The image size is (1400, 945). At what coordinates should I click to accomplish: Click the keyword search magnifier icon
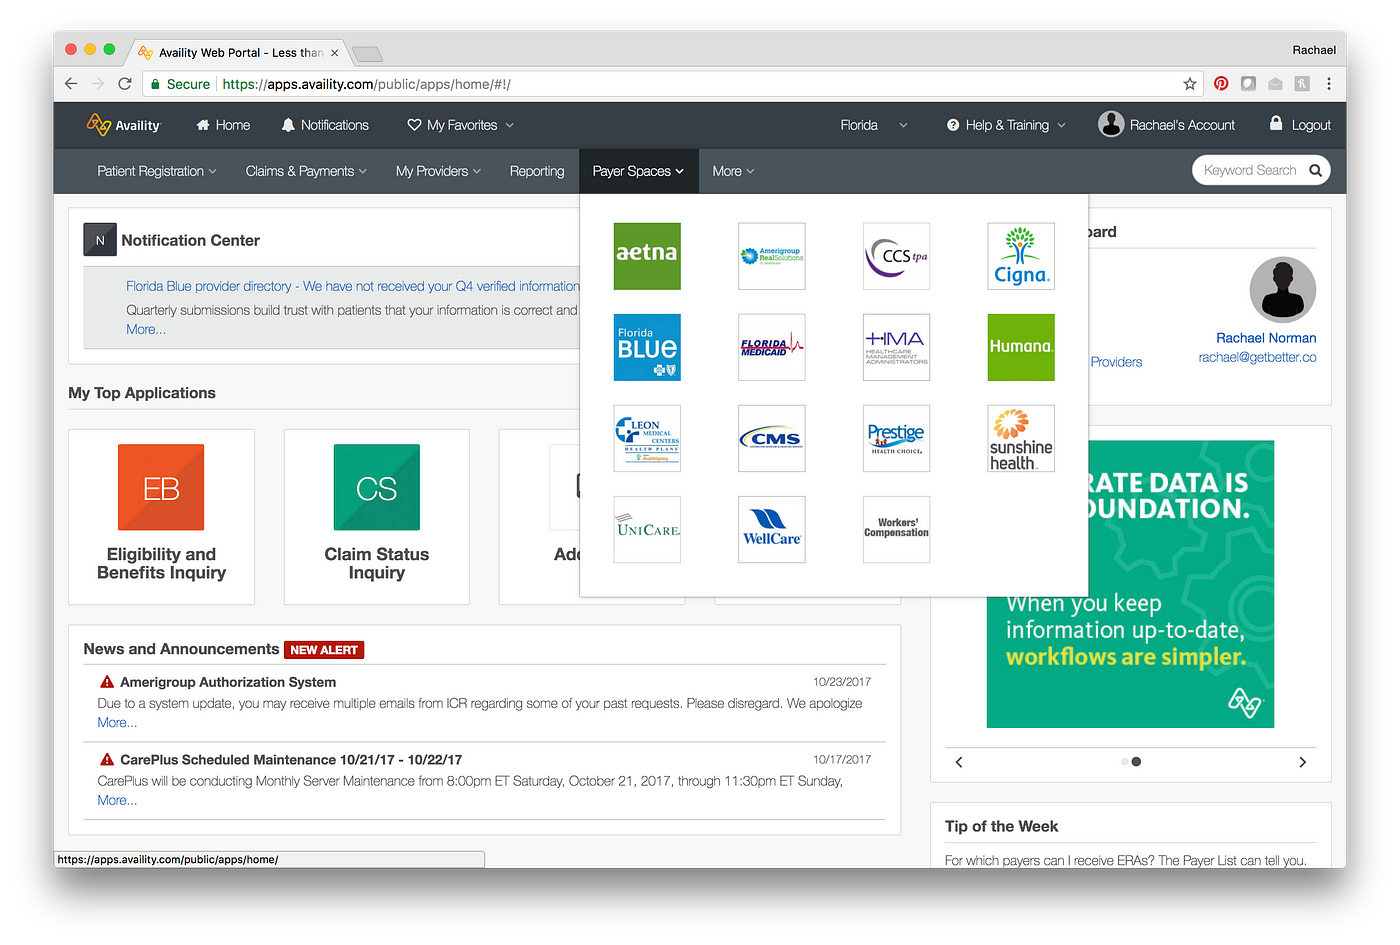point(1315,171)
